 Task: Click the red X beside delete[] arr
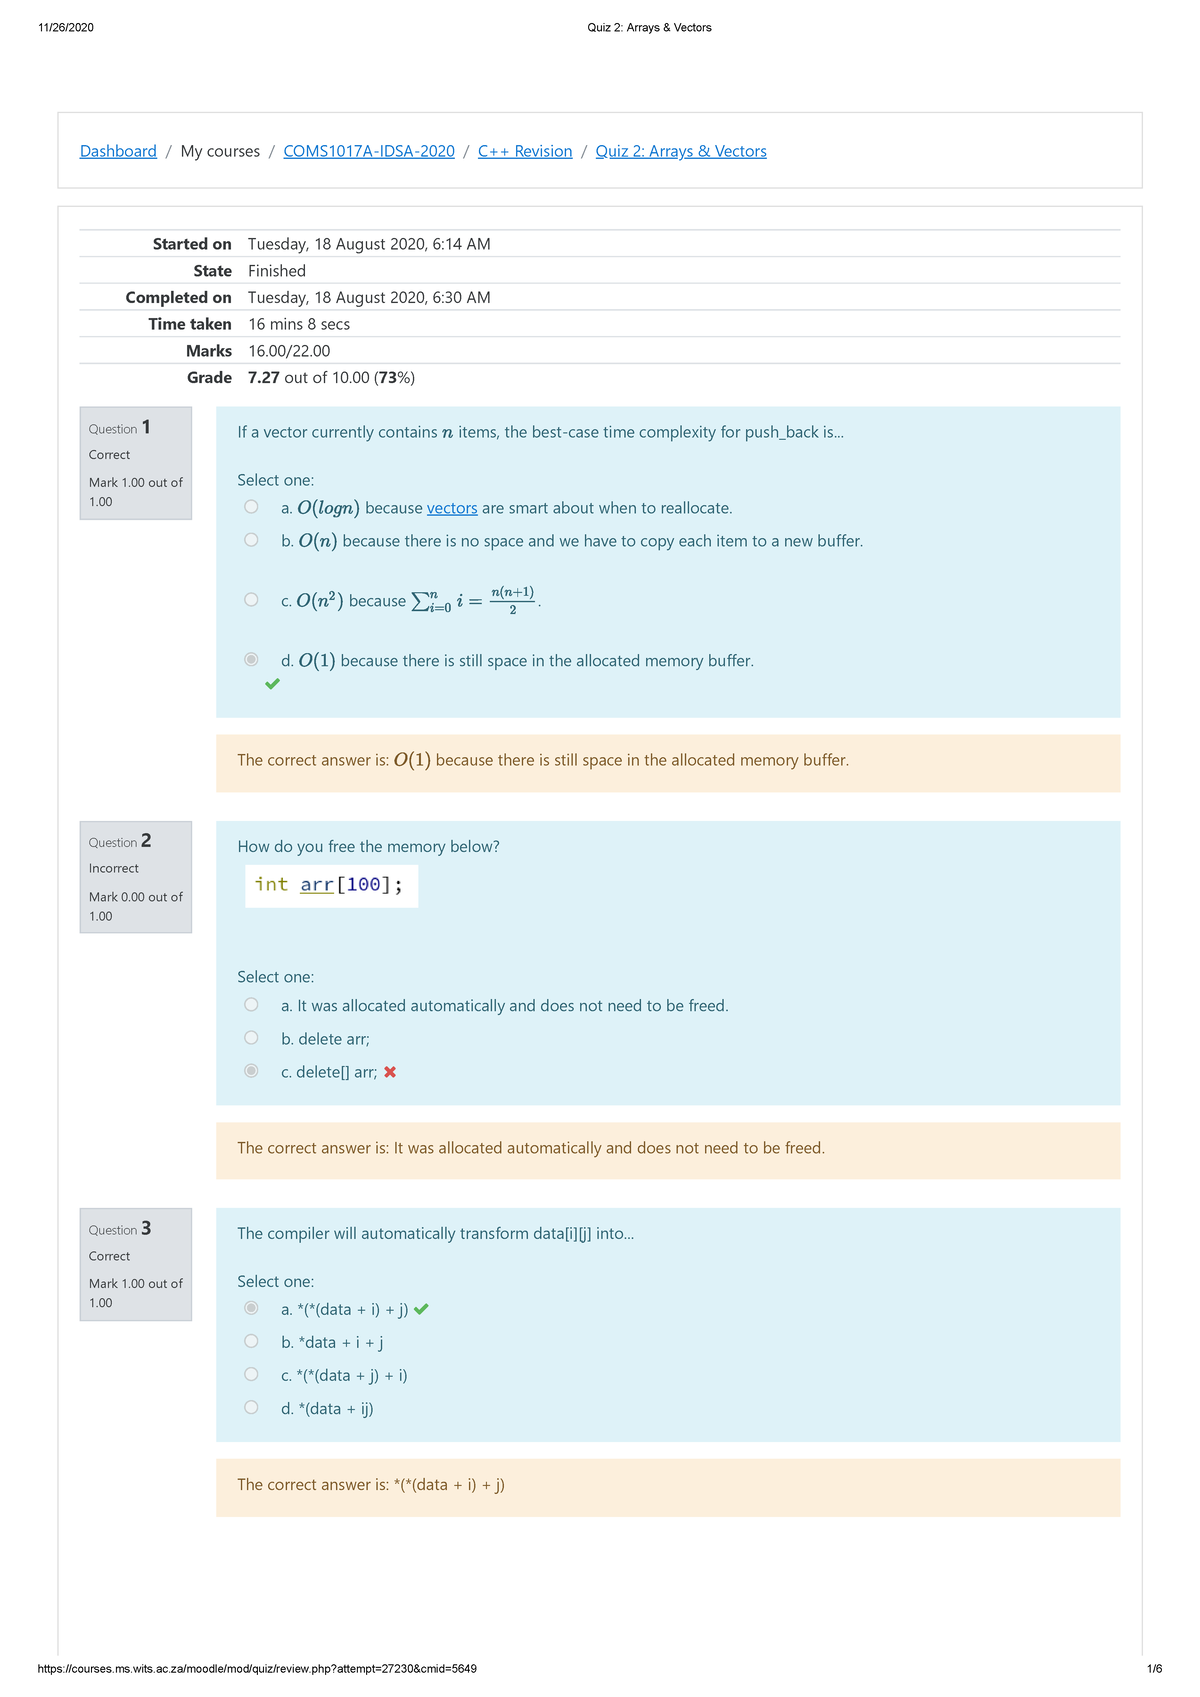pyautogui.click(x=390, y=1072)
